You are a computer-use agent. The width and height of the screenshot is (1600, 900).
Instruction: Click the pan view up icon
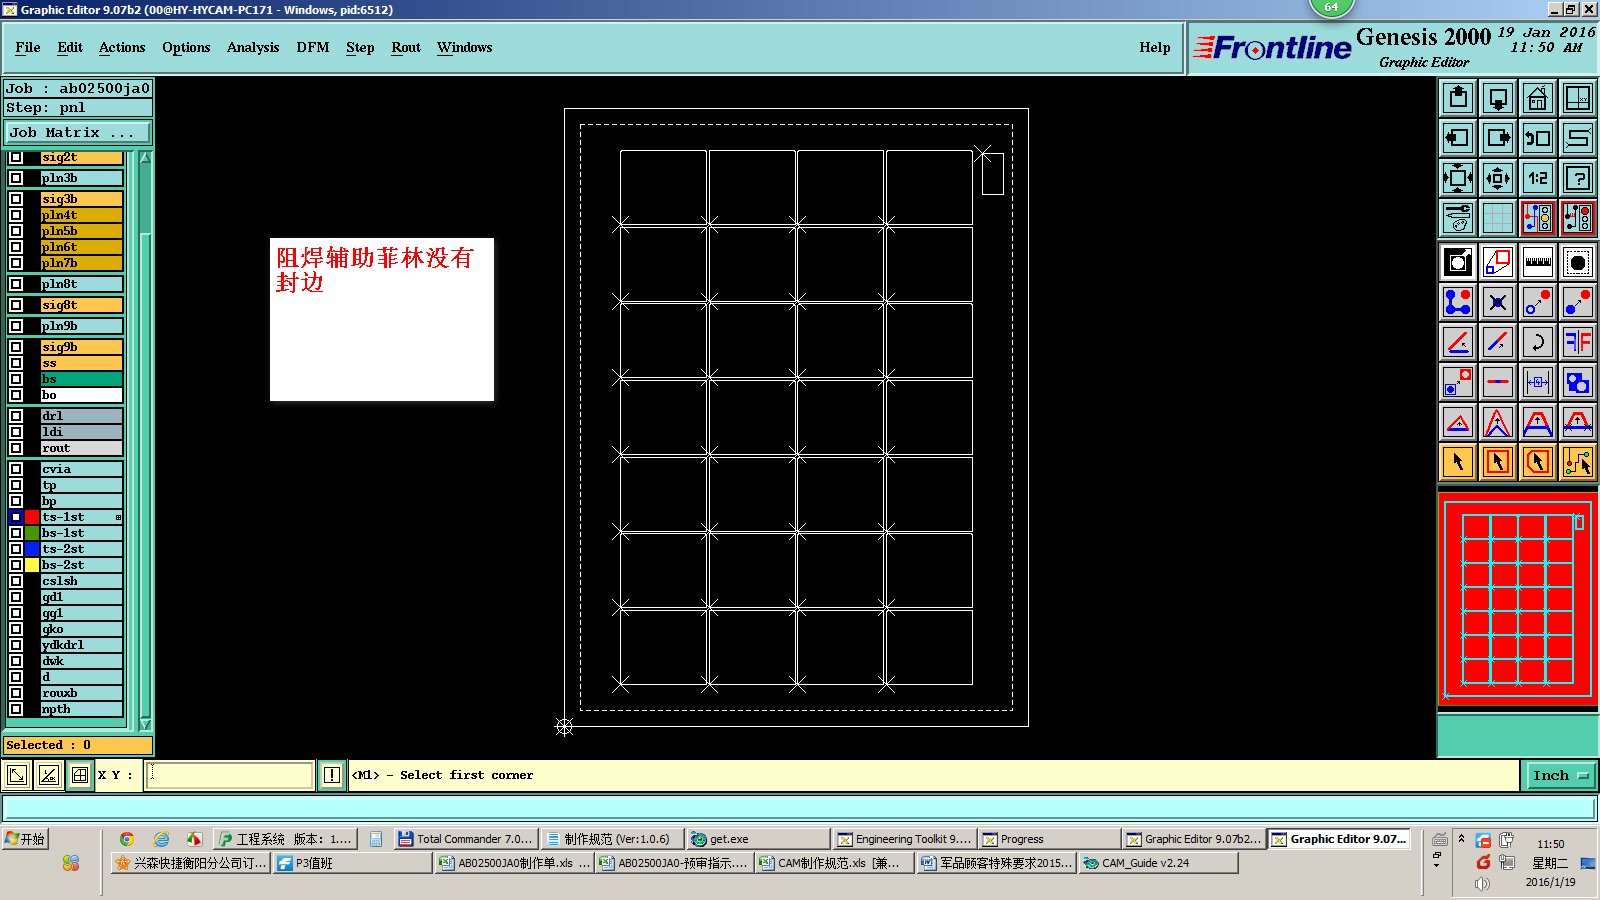1458,98
